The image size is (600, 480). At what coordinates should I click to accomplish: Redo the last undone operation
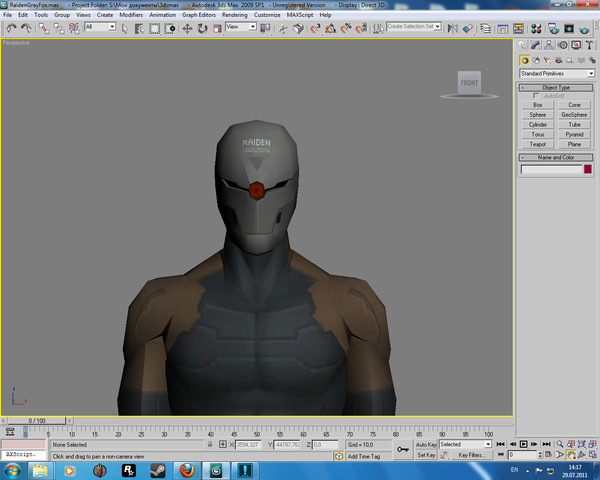26,28
